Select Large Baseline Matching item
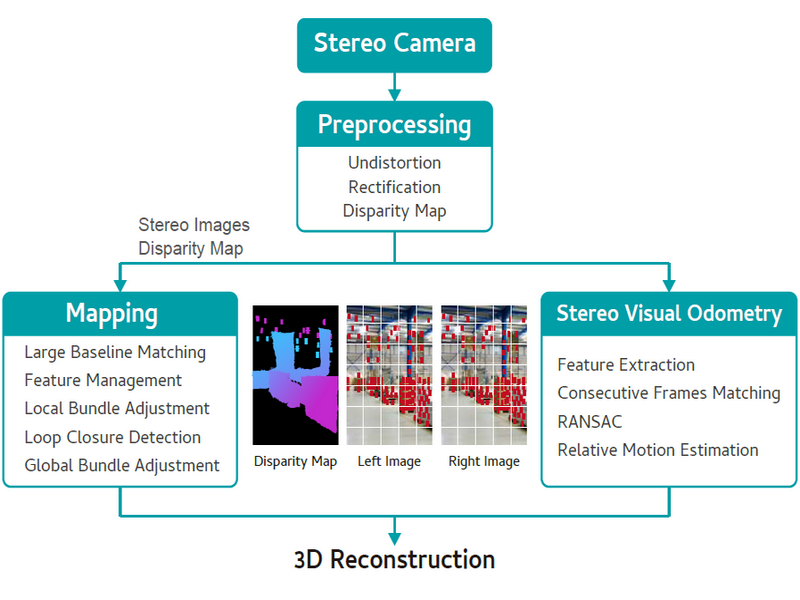 tap(115, 352)
